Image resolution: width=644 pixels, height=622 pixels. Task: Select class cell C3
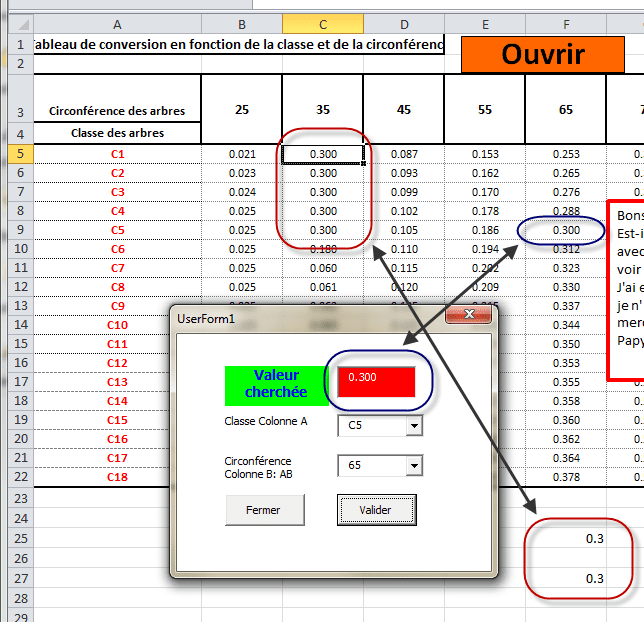(117, 192)
